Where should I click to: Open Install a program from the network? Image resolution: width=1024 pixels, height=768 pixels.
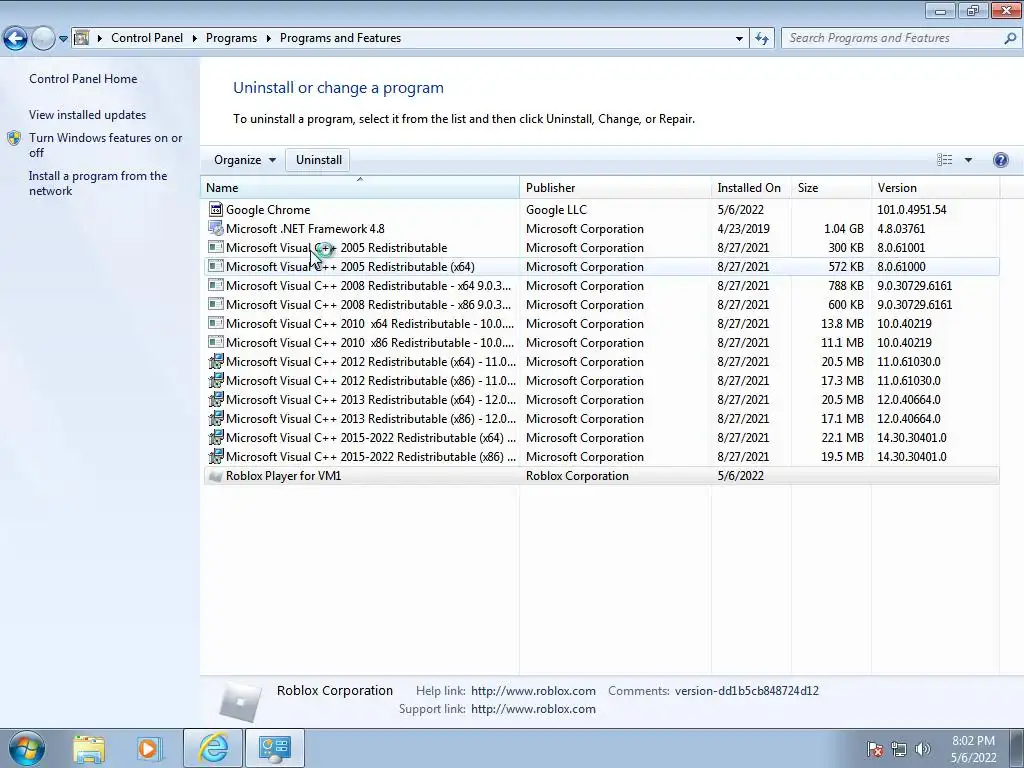(x=98, y=184)
